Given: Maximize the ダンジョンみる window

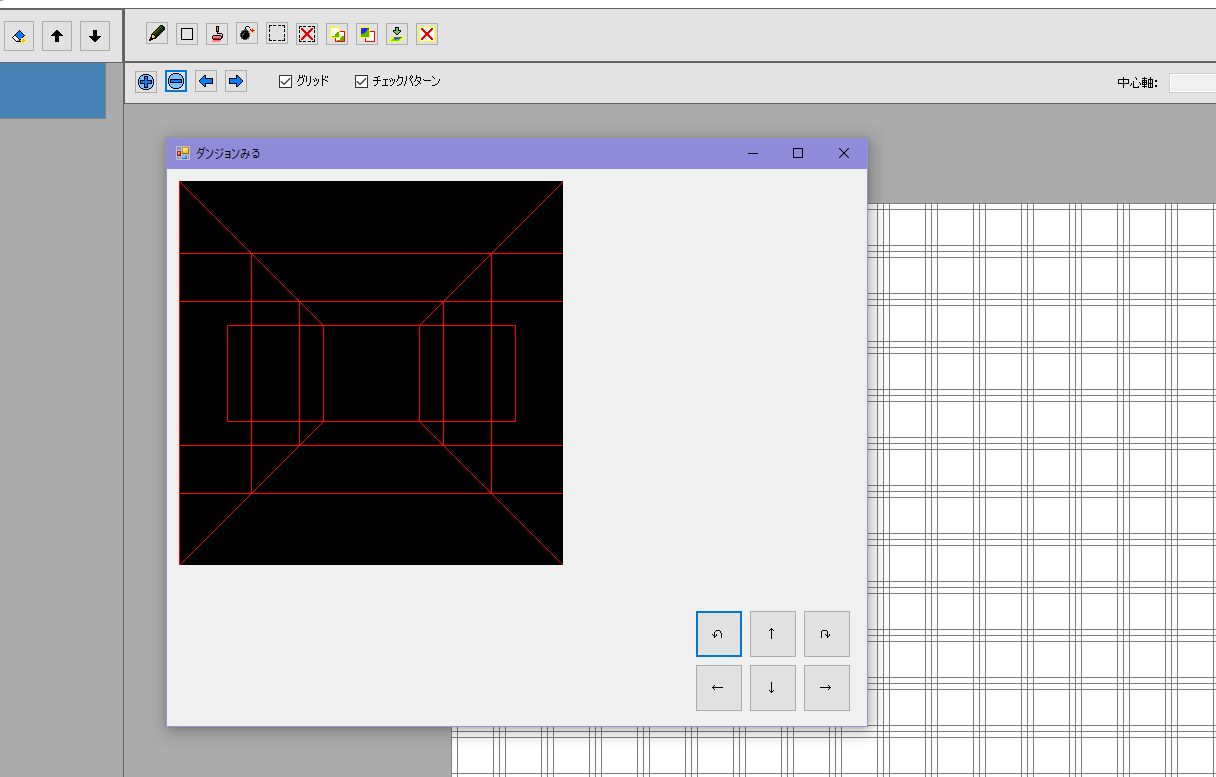Looking at the screenshot, I should (798, 153).
